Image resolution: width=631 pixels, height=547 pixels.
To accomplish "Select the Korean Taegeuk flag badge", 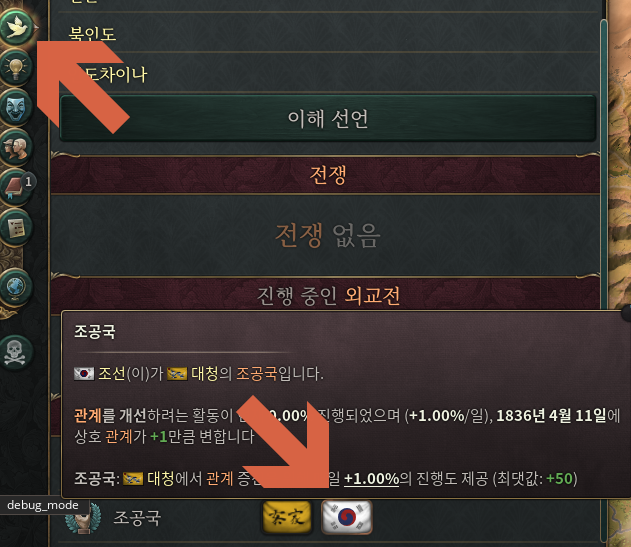I will 347,517.
